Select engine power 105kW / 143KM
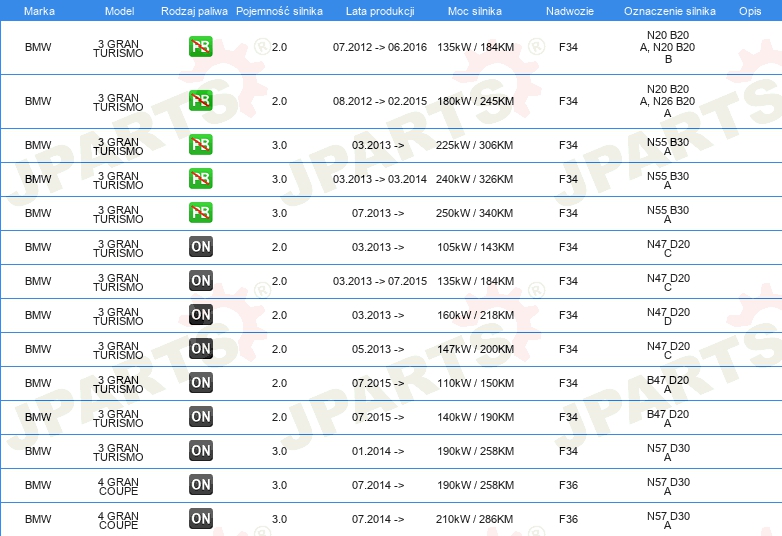This screenshot has width=782, height=536. [x=475, y=247]
